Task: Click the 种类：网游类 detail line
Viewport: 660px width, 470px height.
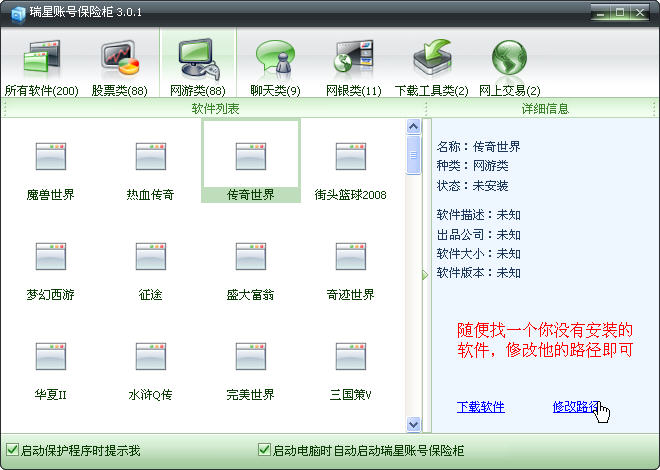Action: 472,166
